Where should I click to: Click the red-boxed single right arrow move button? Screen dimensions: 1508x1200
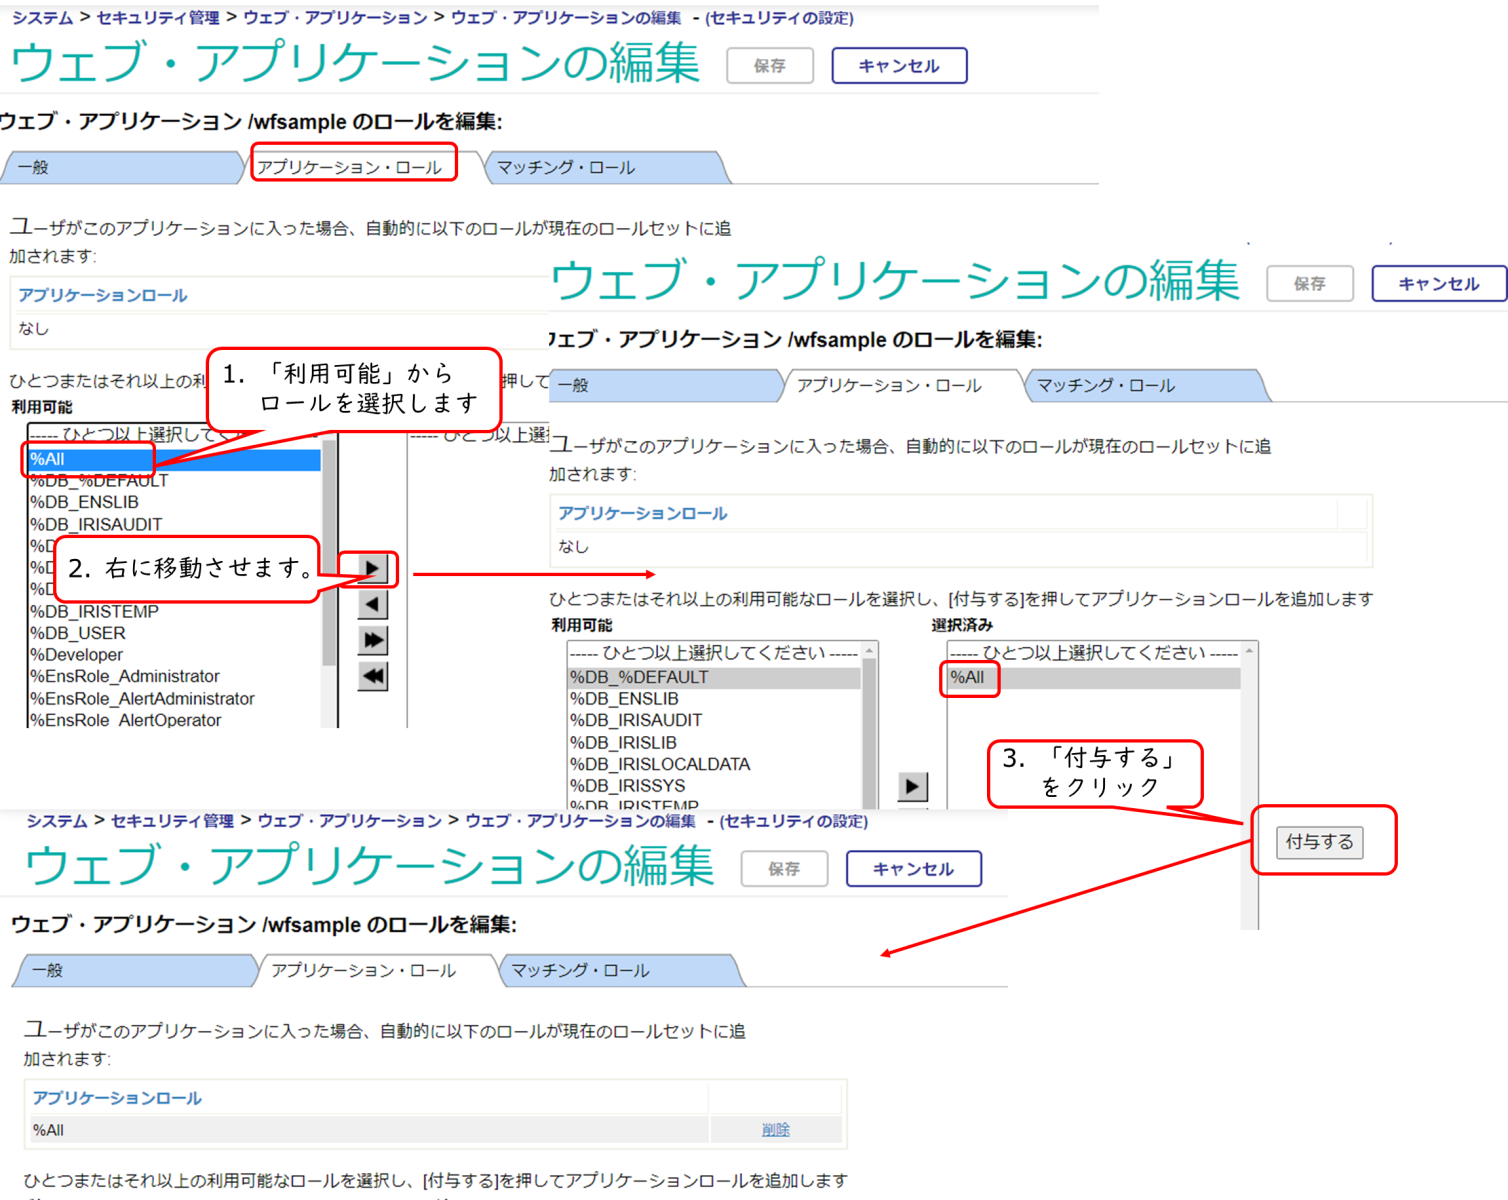click(x=372, y=569)
